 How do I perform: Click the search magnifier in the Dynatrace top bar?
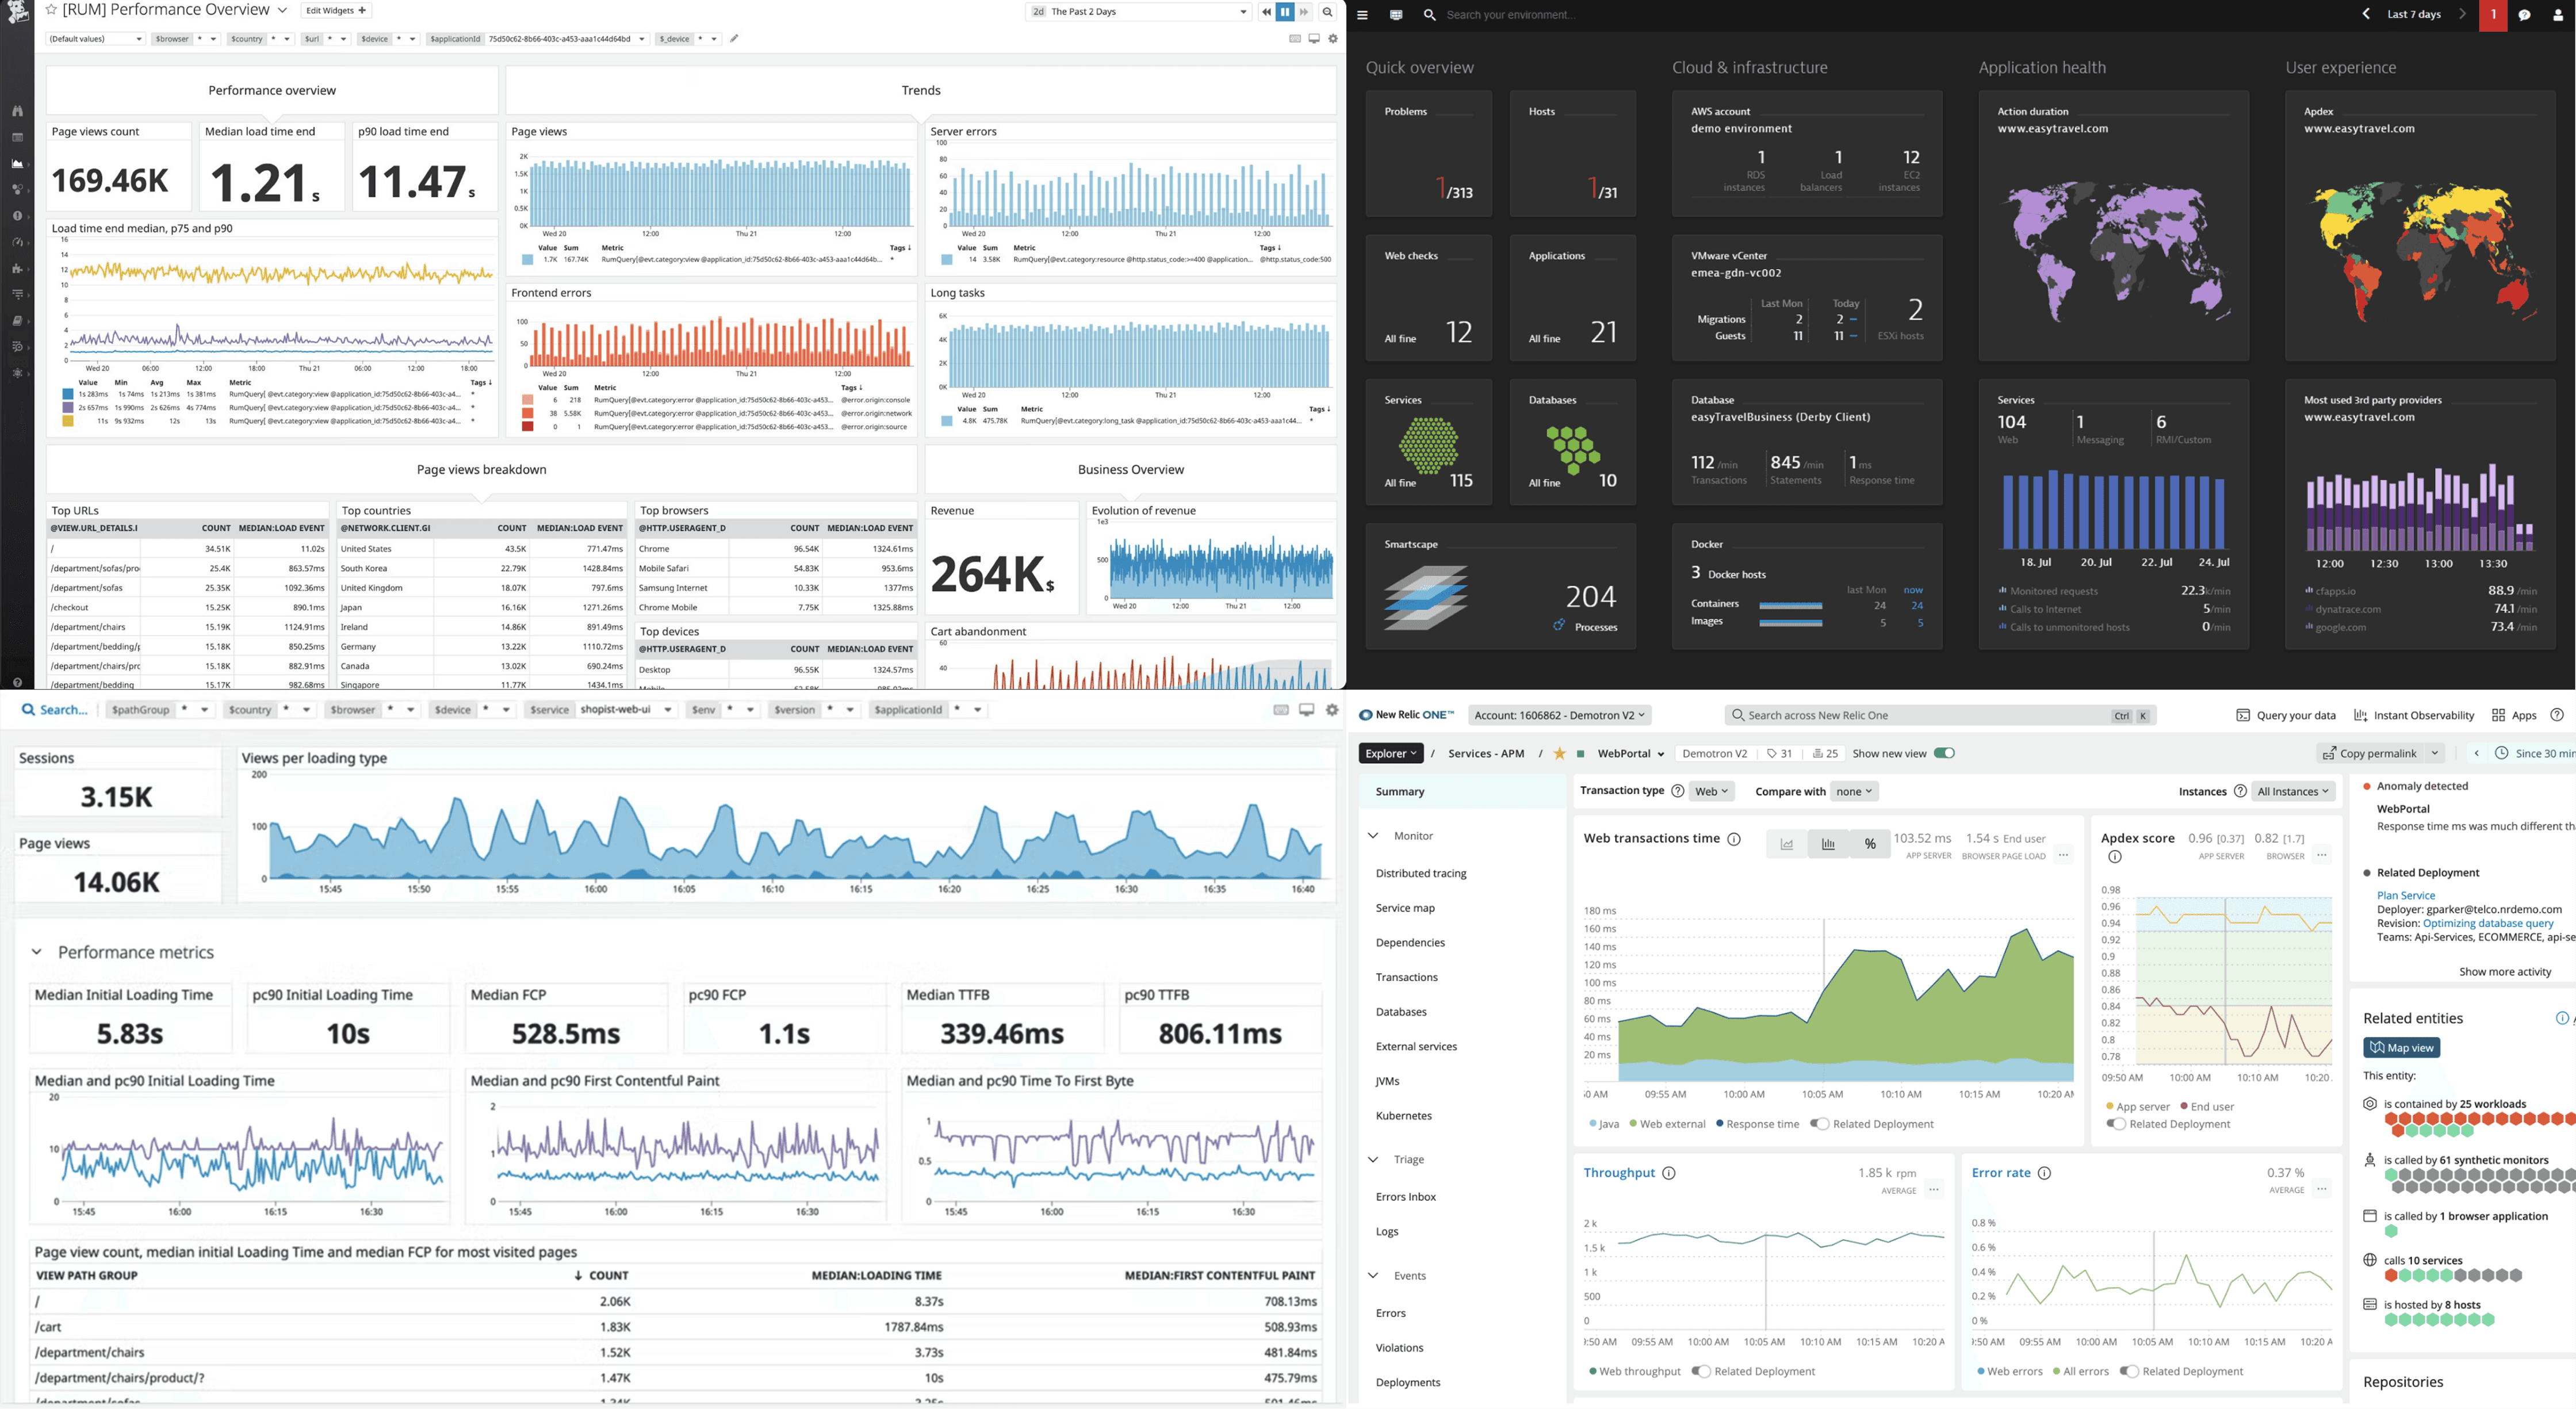point(1429,15)
